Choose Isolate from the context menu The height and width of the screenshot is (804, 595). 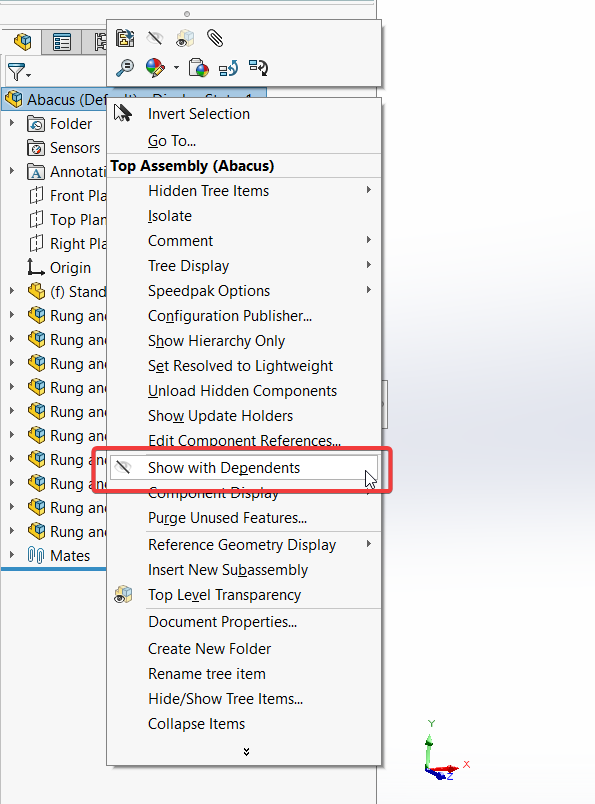pos(170,216)
